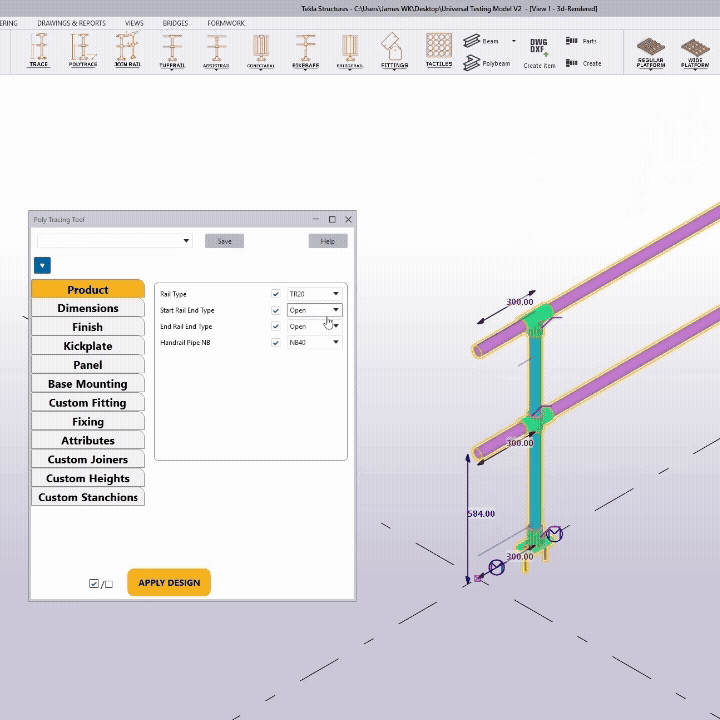This screenshot has height=720, width=720.
Task: Uncheck the Rail Type checkbox
Action: click(276, 294)
